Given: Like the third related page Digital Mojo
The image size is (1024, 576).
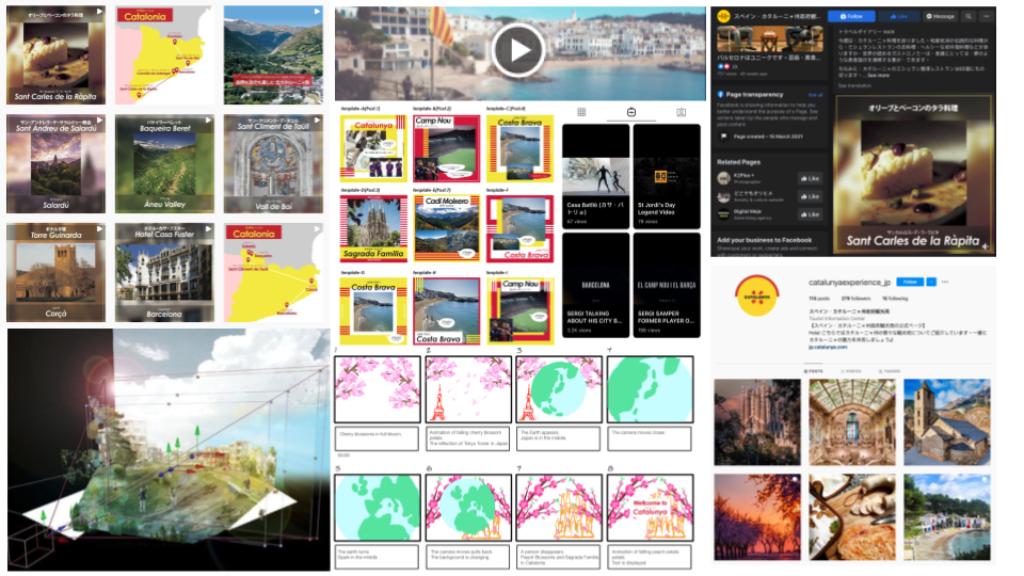Looking at the screenshot, I should [809, 213].
